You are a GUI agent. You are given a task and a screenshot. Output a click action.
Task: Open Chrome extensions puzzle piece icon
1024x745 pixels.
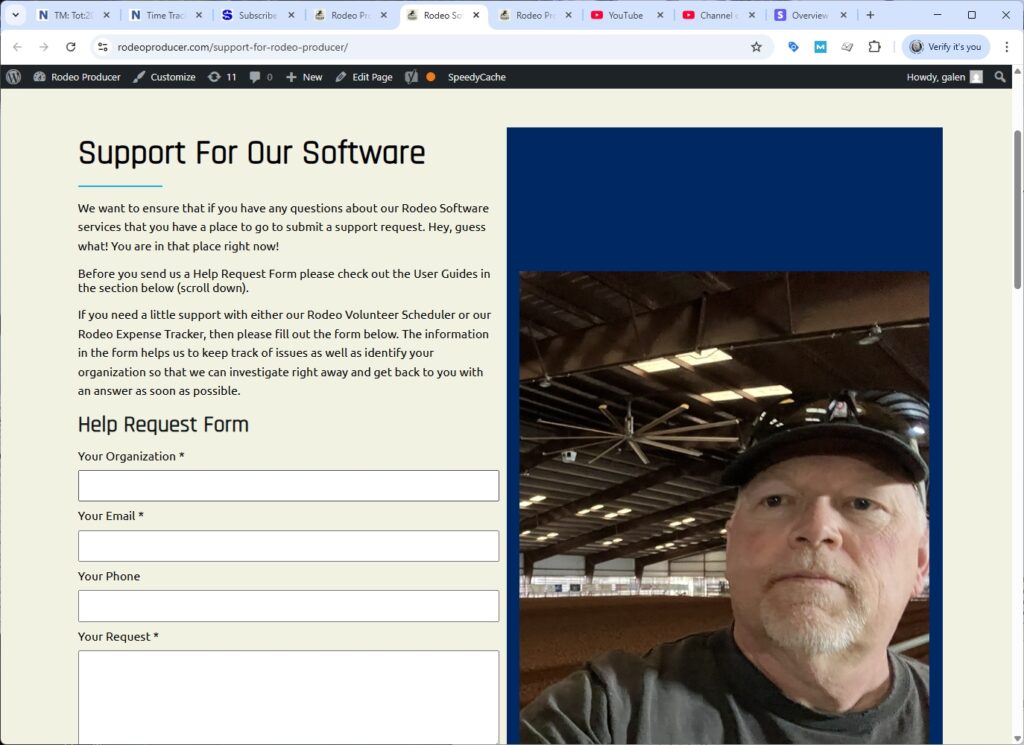coord(875,47)
